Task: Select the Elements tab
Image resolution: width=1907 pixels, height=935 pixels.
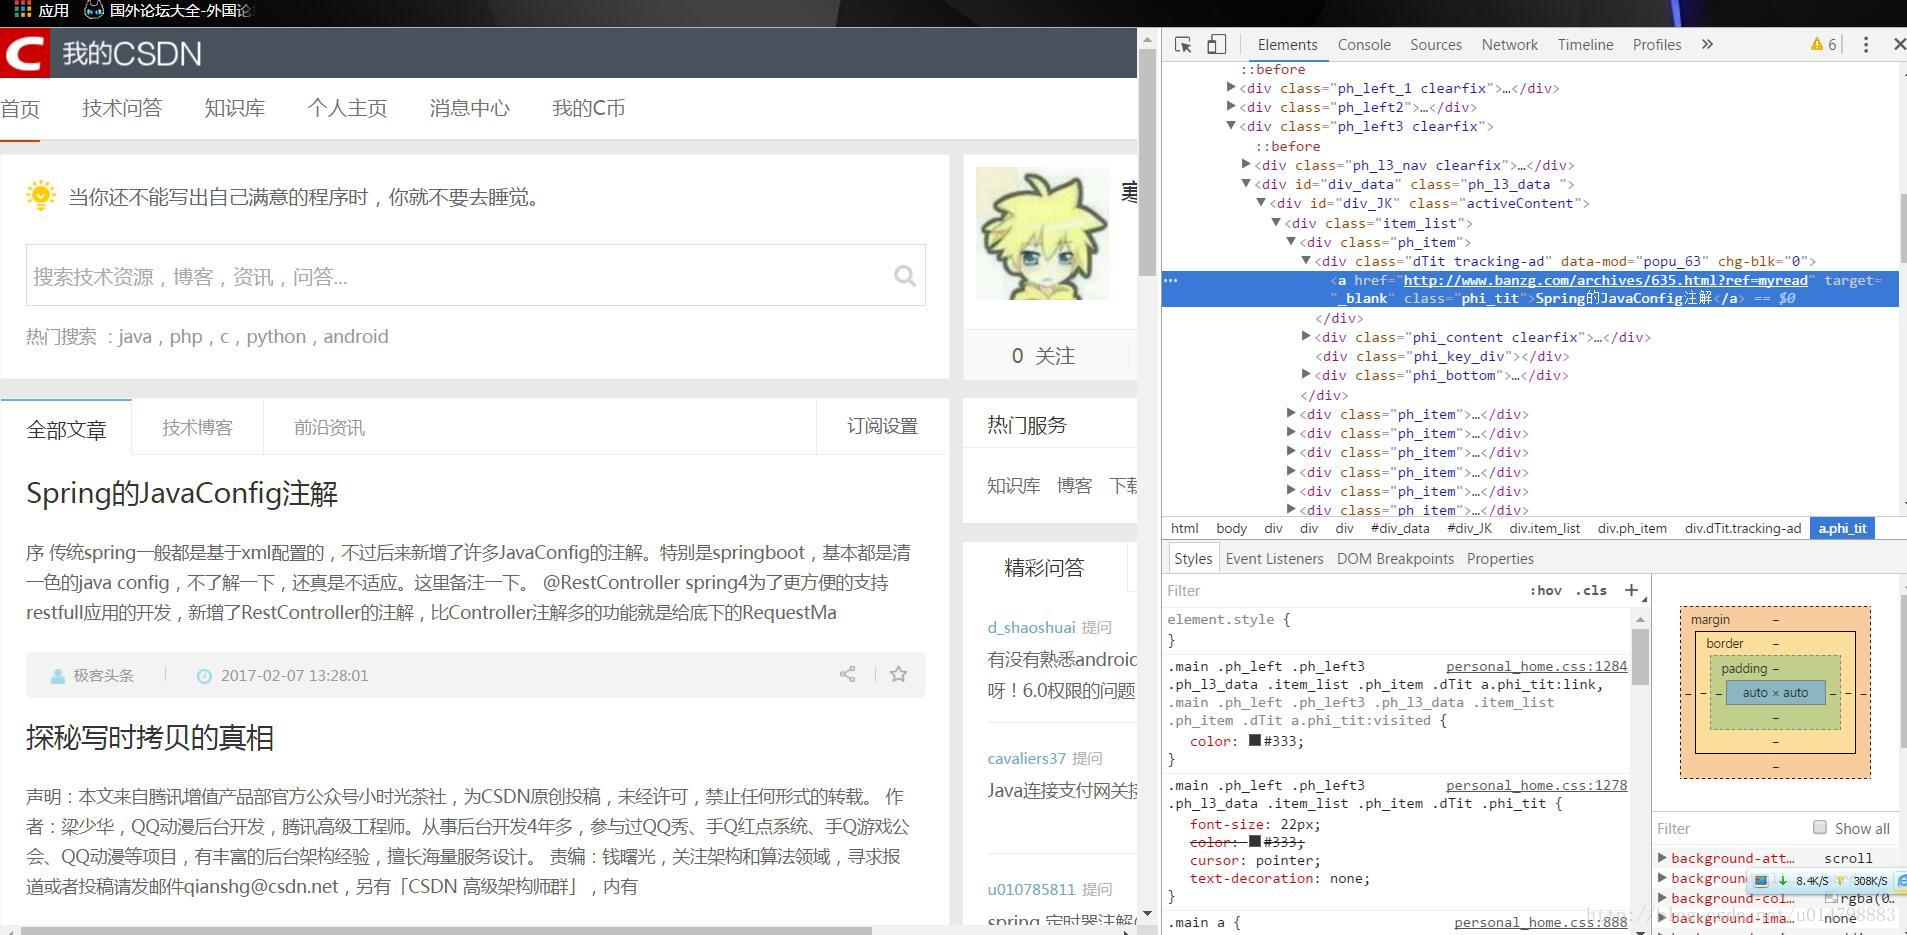Action: pos(1287,45)
